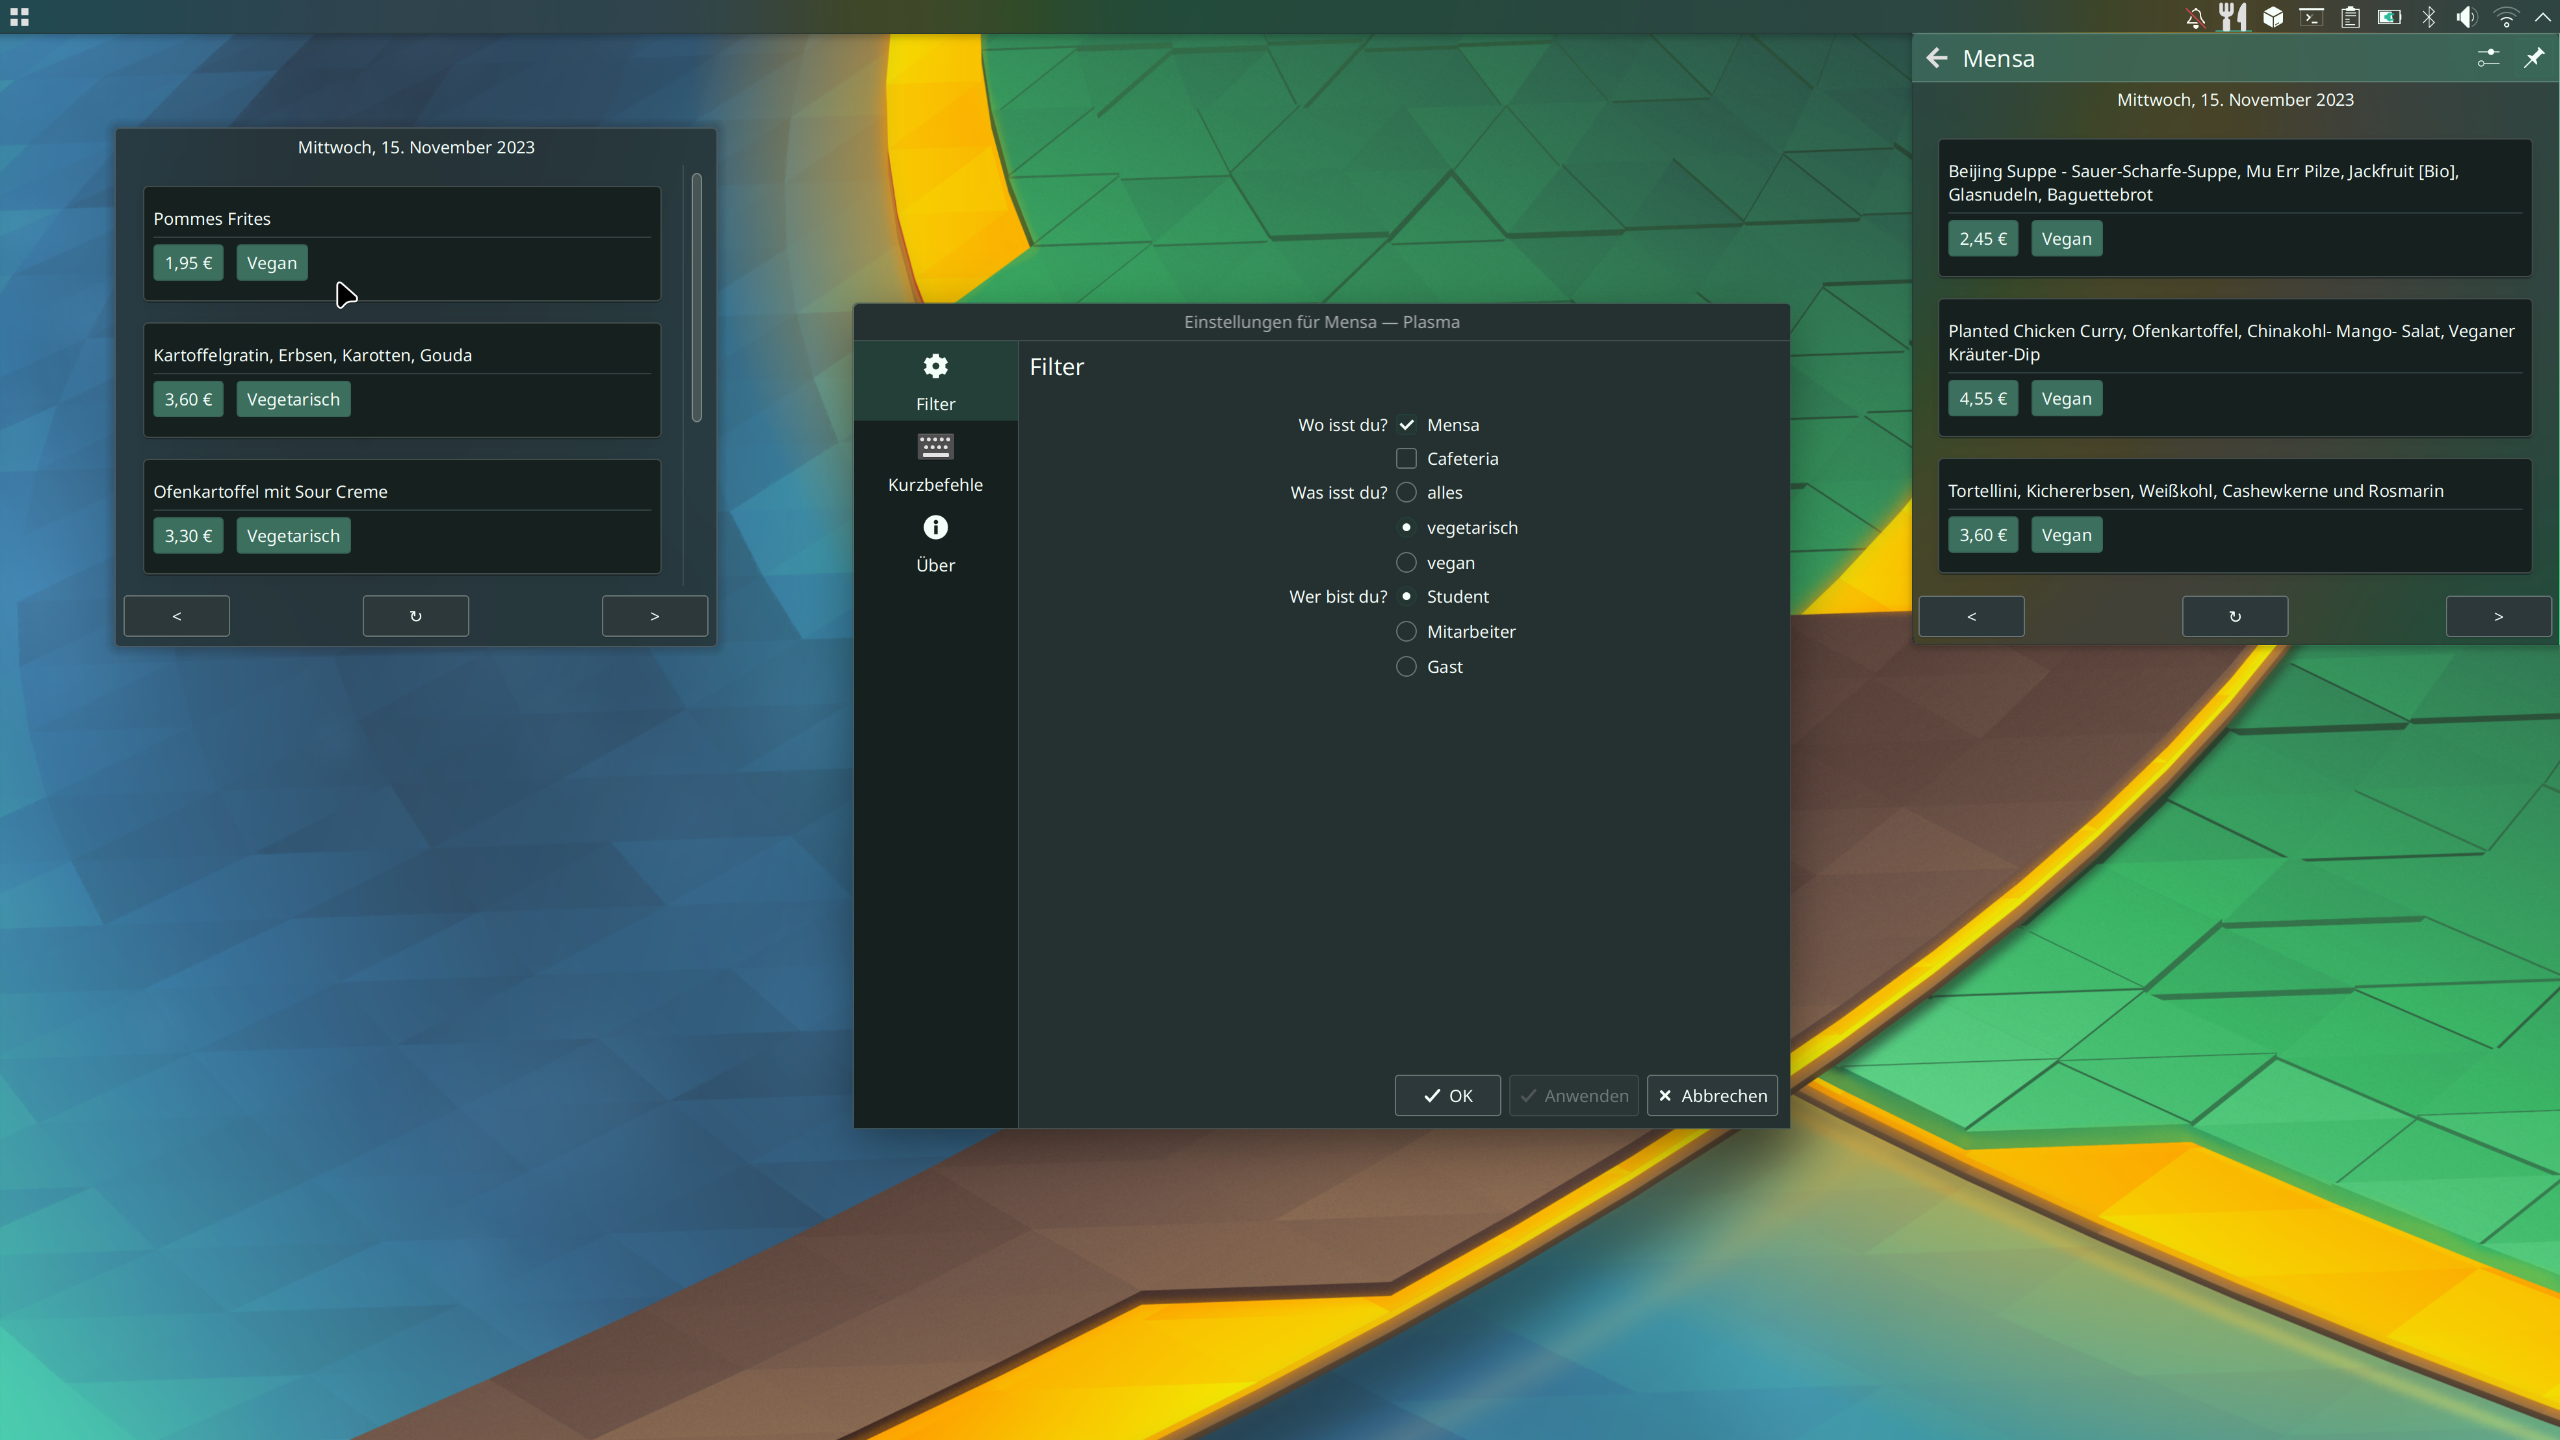Click the Anwenden button
The height and width of the screenshot is (1440, 2560).
tap(1573, 1095)
